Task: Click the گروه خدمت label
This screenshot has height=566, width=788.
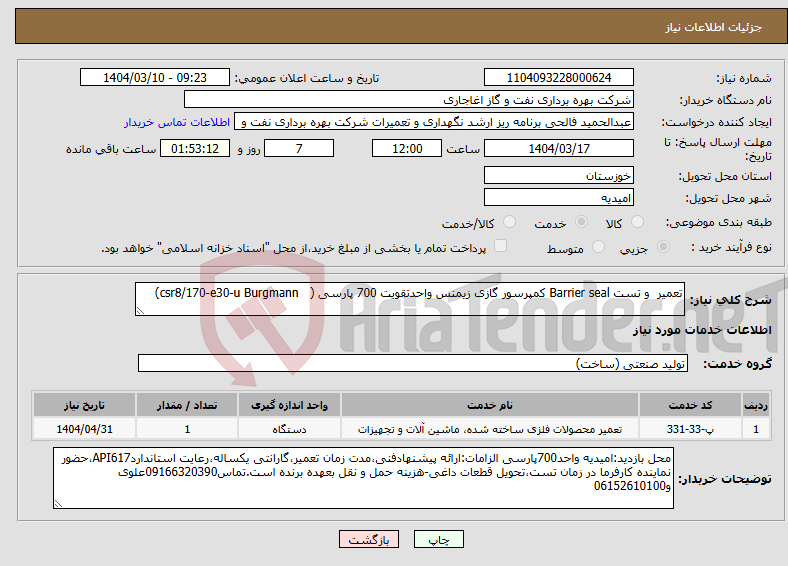Action: 737,363
